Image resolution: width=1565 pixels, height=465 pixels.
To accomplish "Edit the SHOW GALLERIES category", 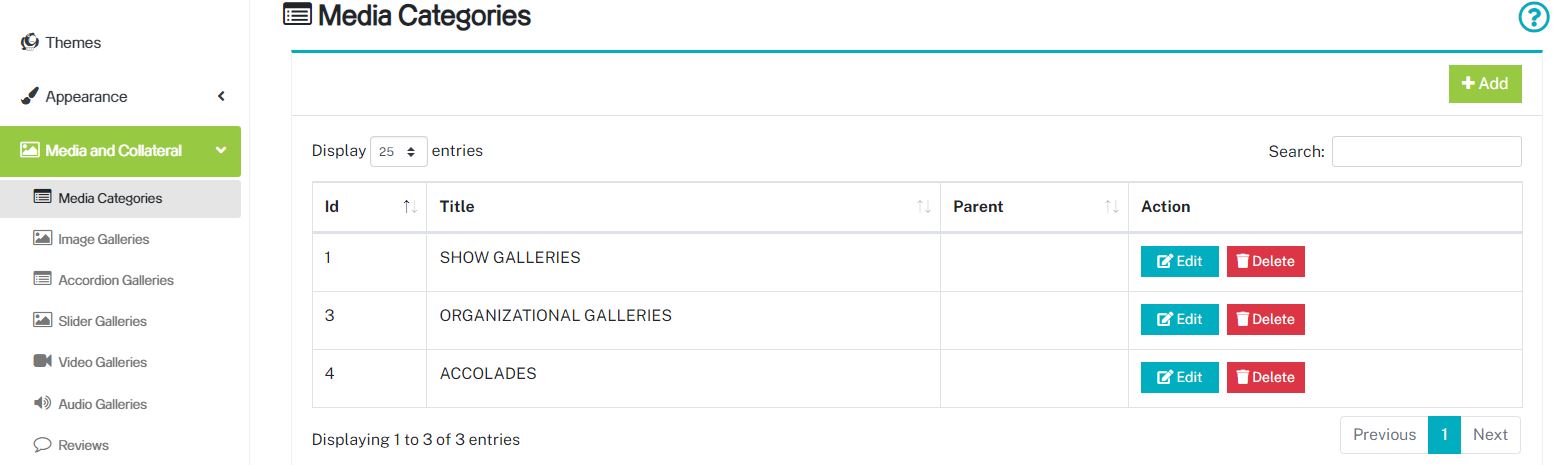I will pyautogui.click(x=1180, y=261).
